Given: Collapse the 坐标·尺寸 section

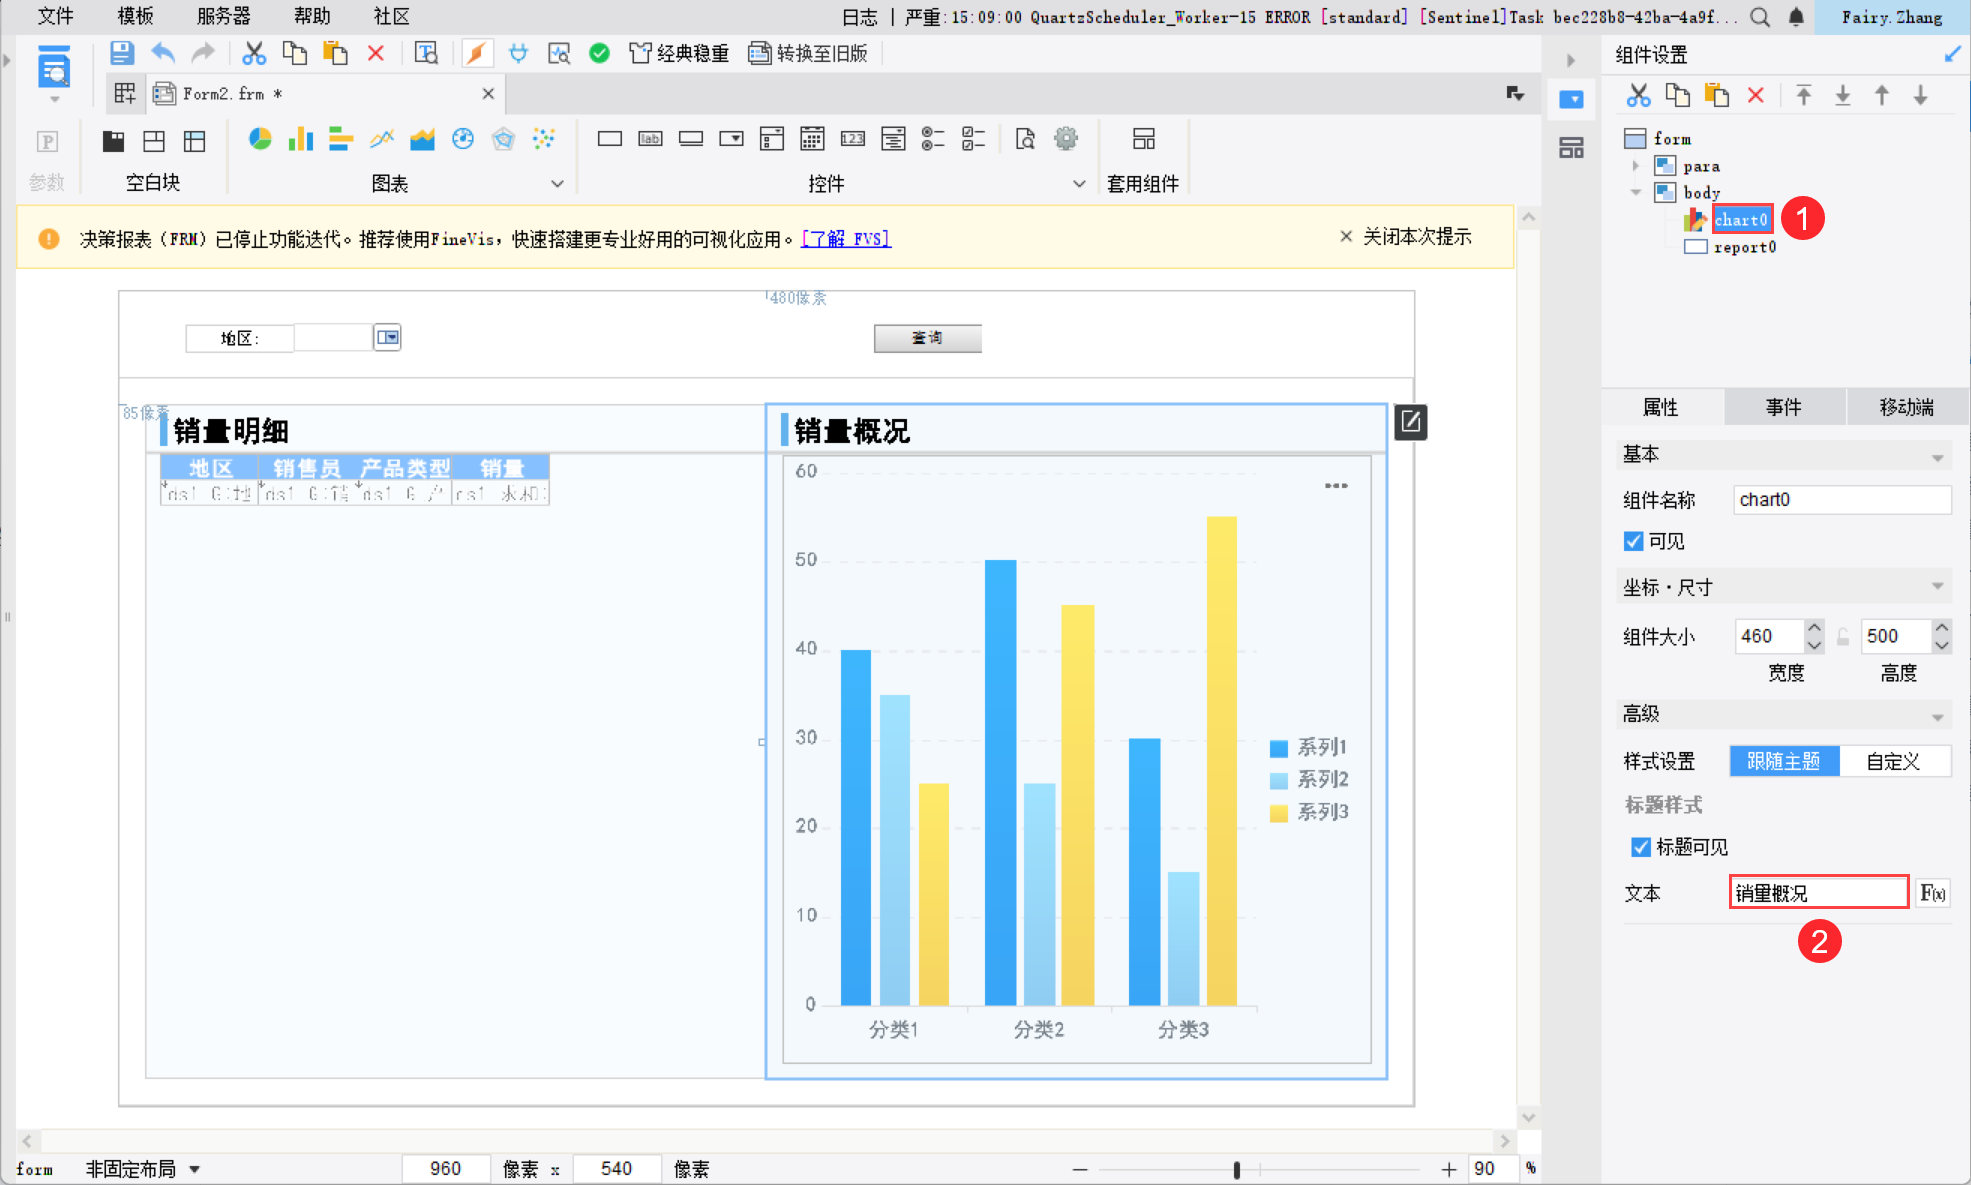Looking at the screenshot, I should (x=1938, y=587).
